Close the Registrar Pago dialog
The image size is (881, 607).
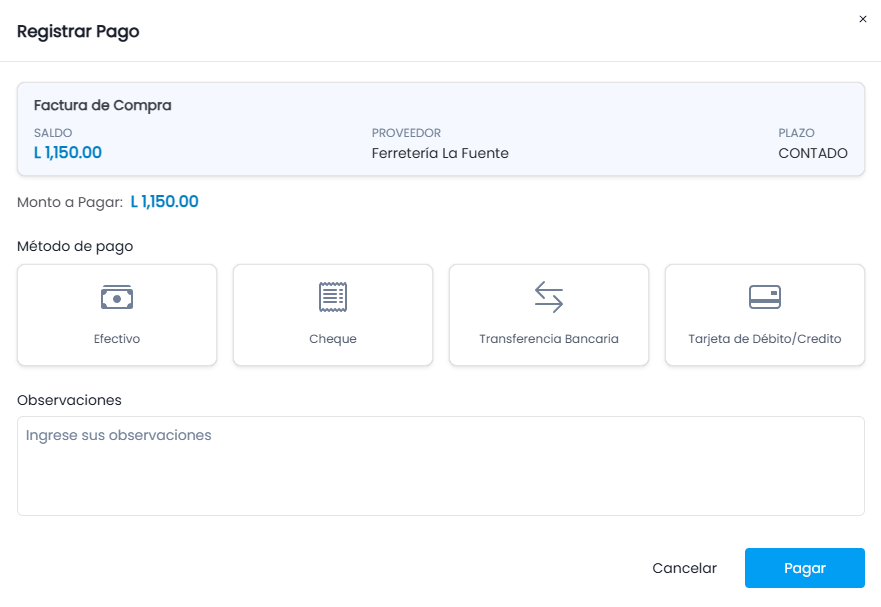862,19
